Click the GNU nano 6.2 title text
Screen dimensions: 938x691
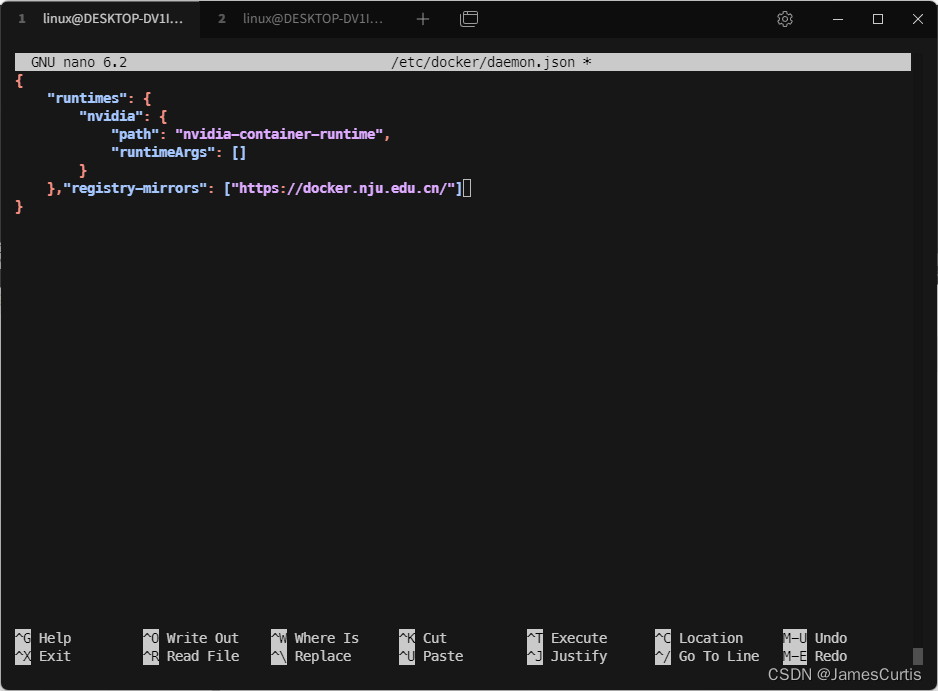(x=79, y=62)
